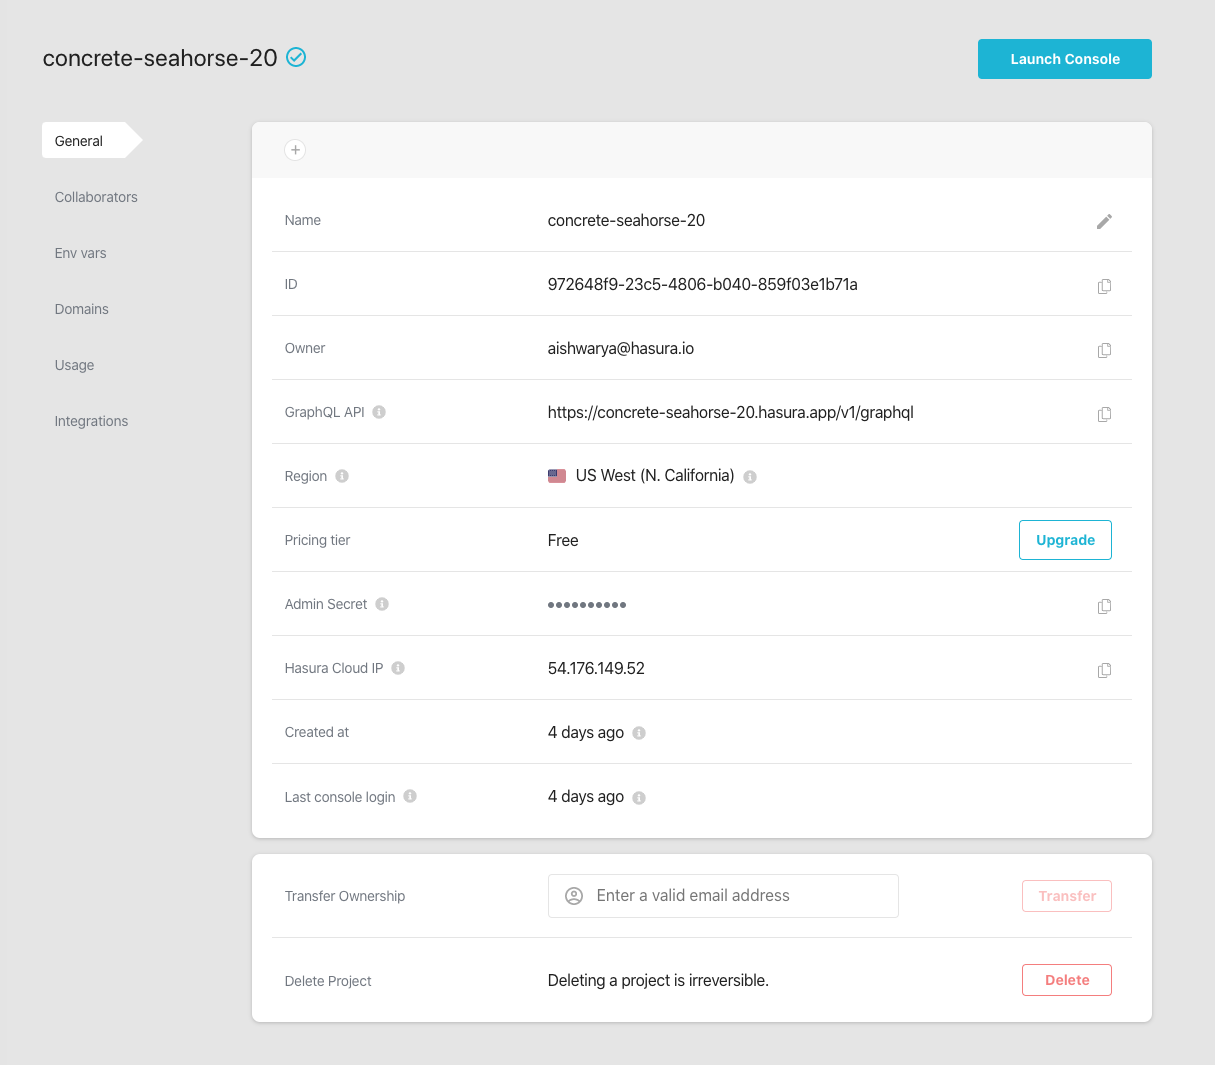Image resolution: width=1215 pixels, height=1065 pixels.
Task: Open the Integrations tab
Action: point(91,421)
